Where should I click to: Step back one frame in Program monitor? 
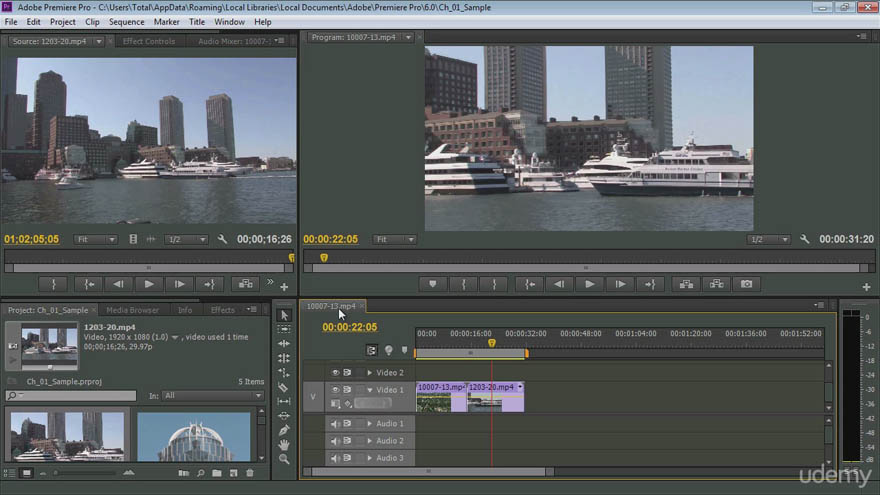[x=559, y=284]
